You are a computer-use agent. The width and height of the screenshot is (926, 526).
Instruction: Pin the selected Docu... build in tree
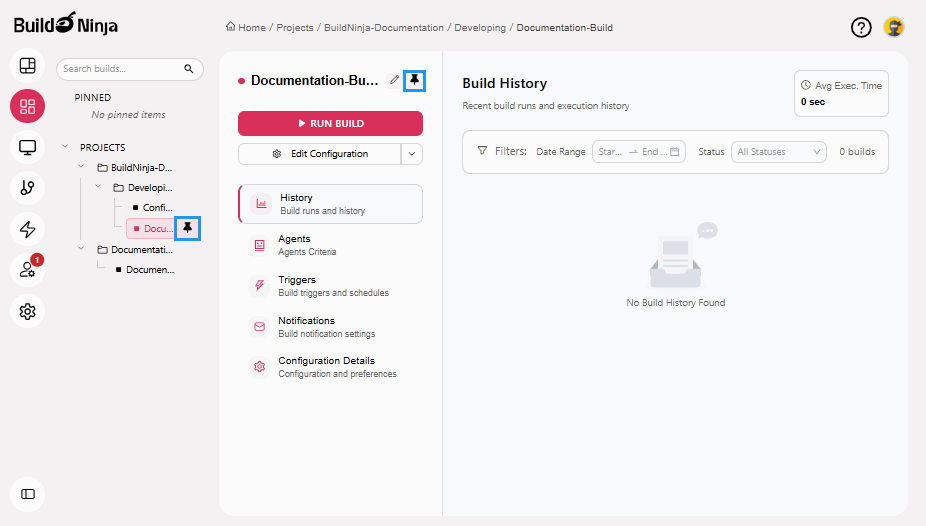[x=187, y=228]
